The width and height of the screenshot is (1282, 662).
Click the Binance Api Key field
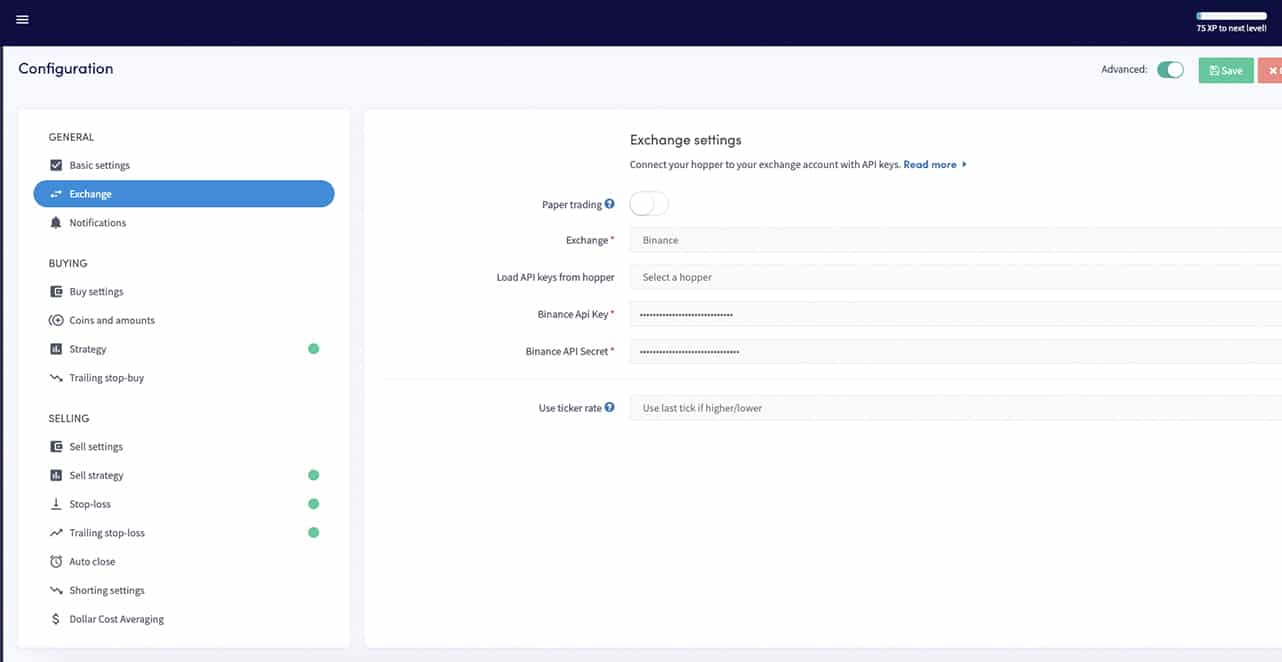(x=955, y=314)
